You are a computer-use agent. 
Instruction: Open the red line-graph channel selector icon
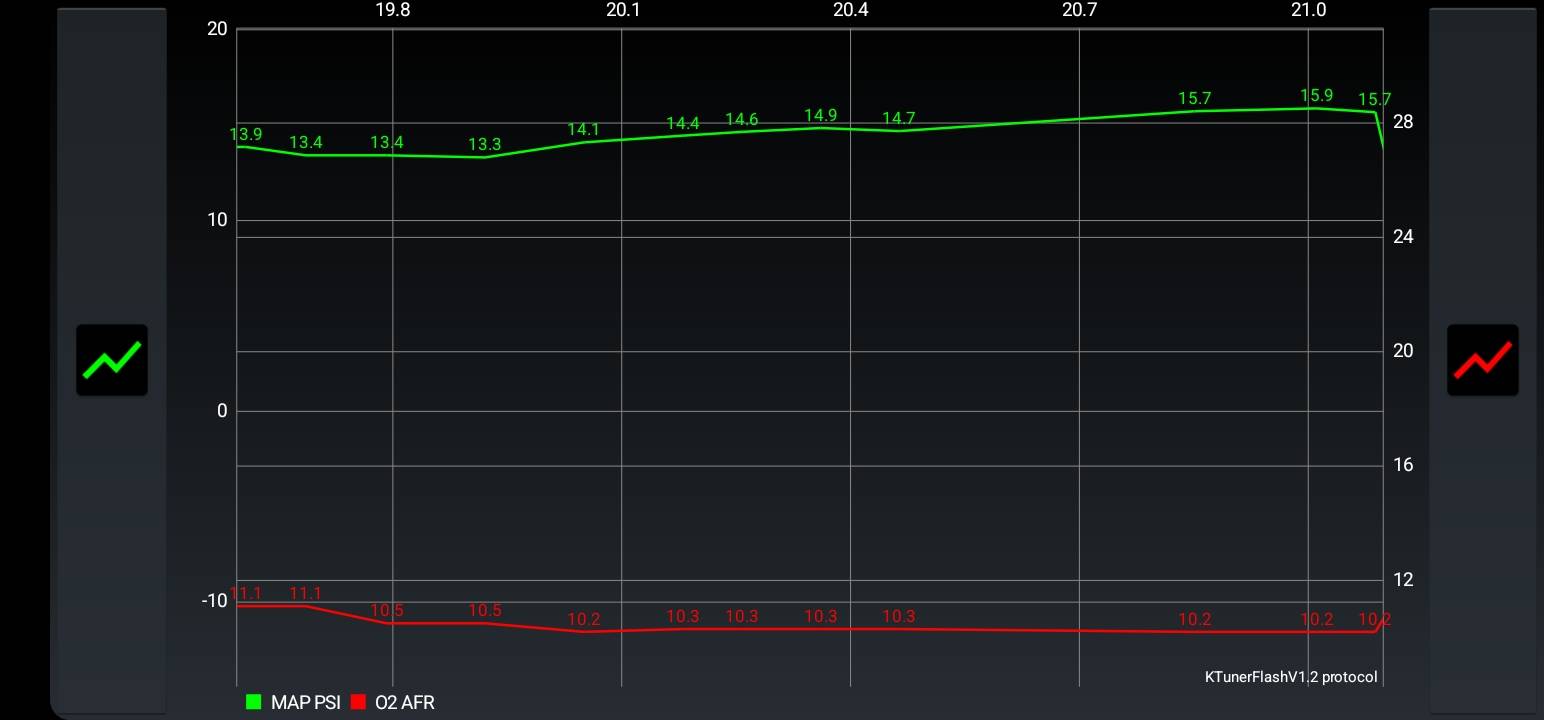[1482, 359]
